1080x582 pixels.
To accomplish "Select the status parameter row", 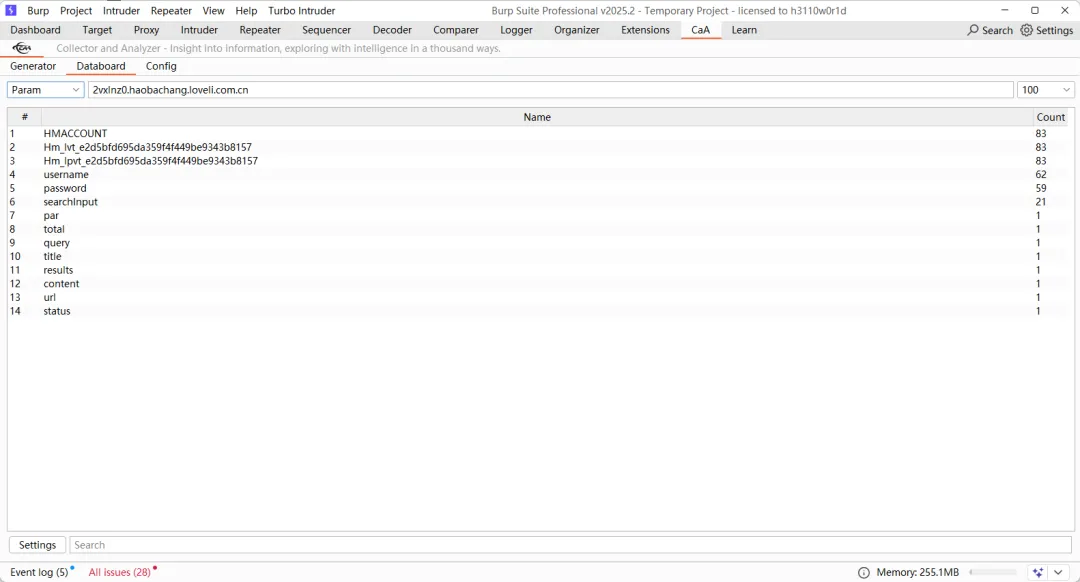I will pos(538,311).
